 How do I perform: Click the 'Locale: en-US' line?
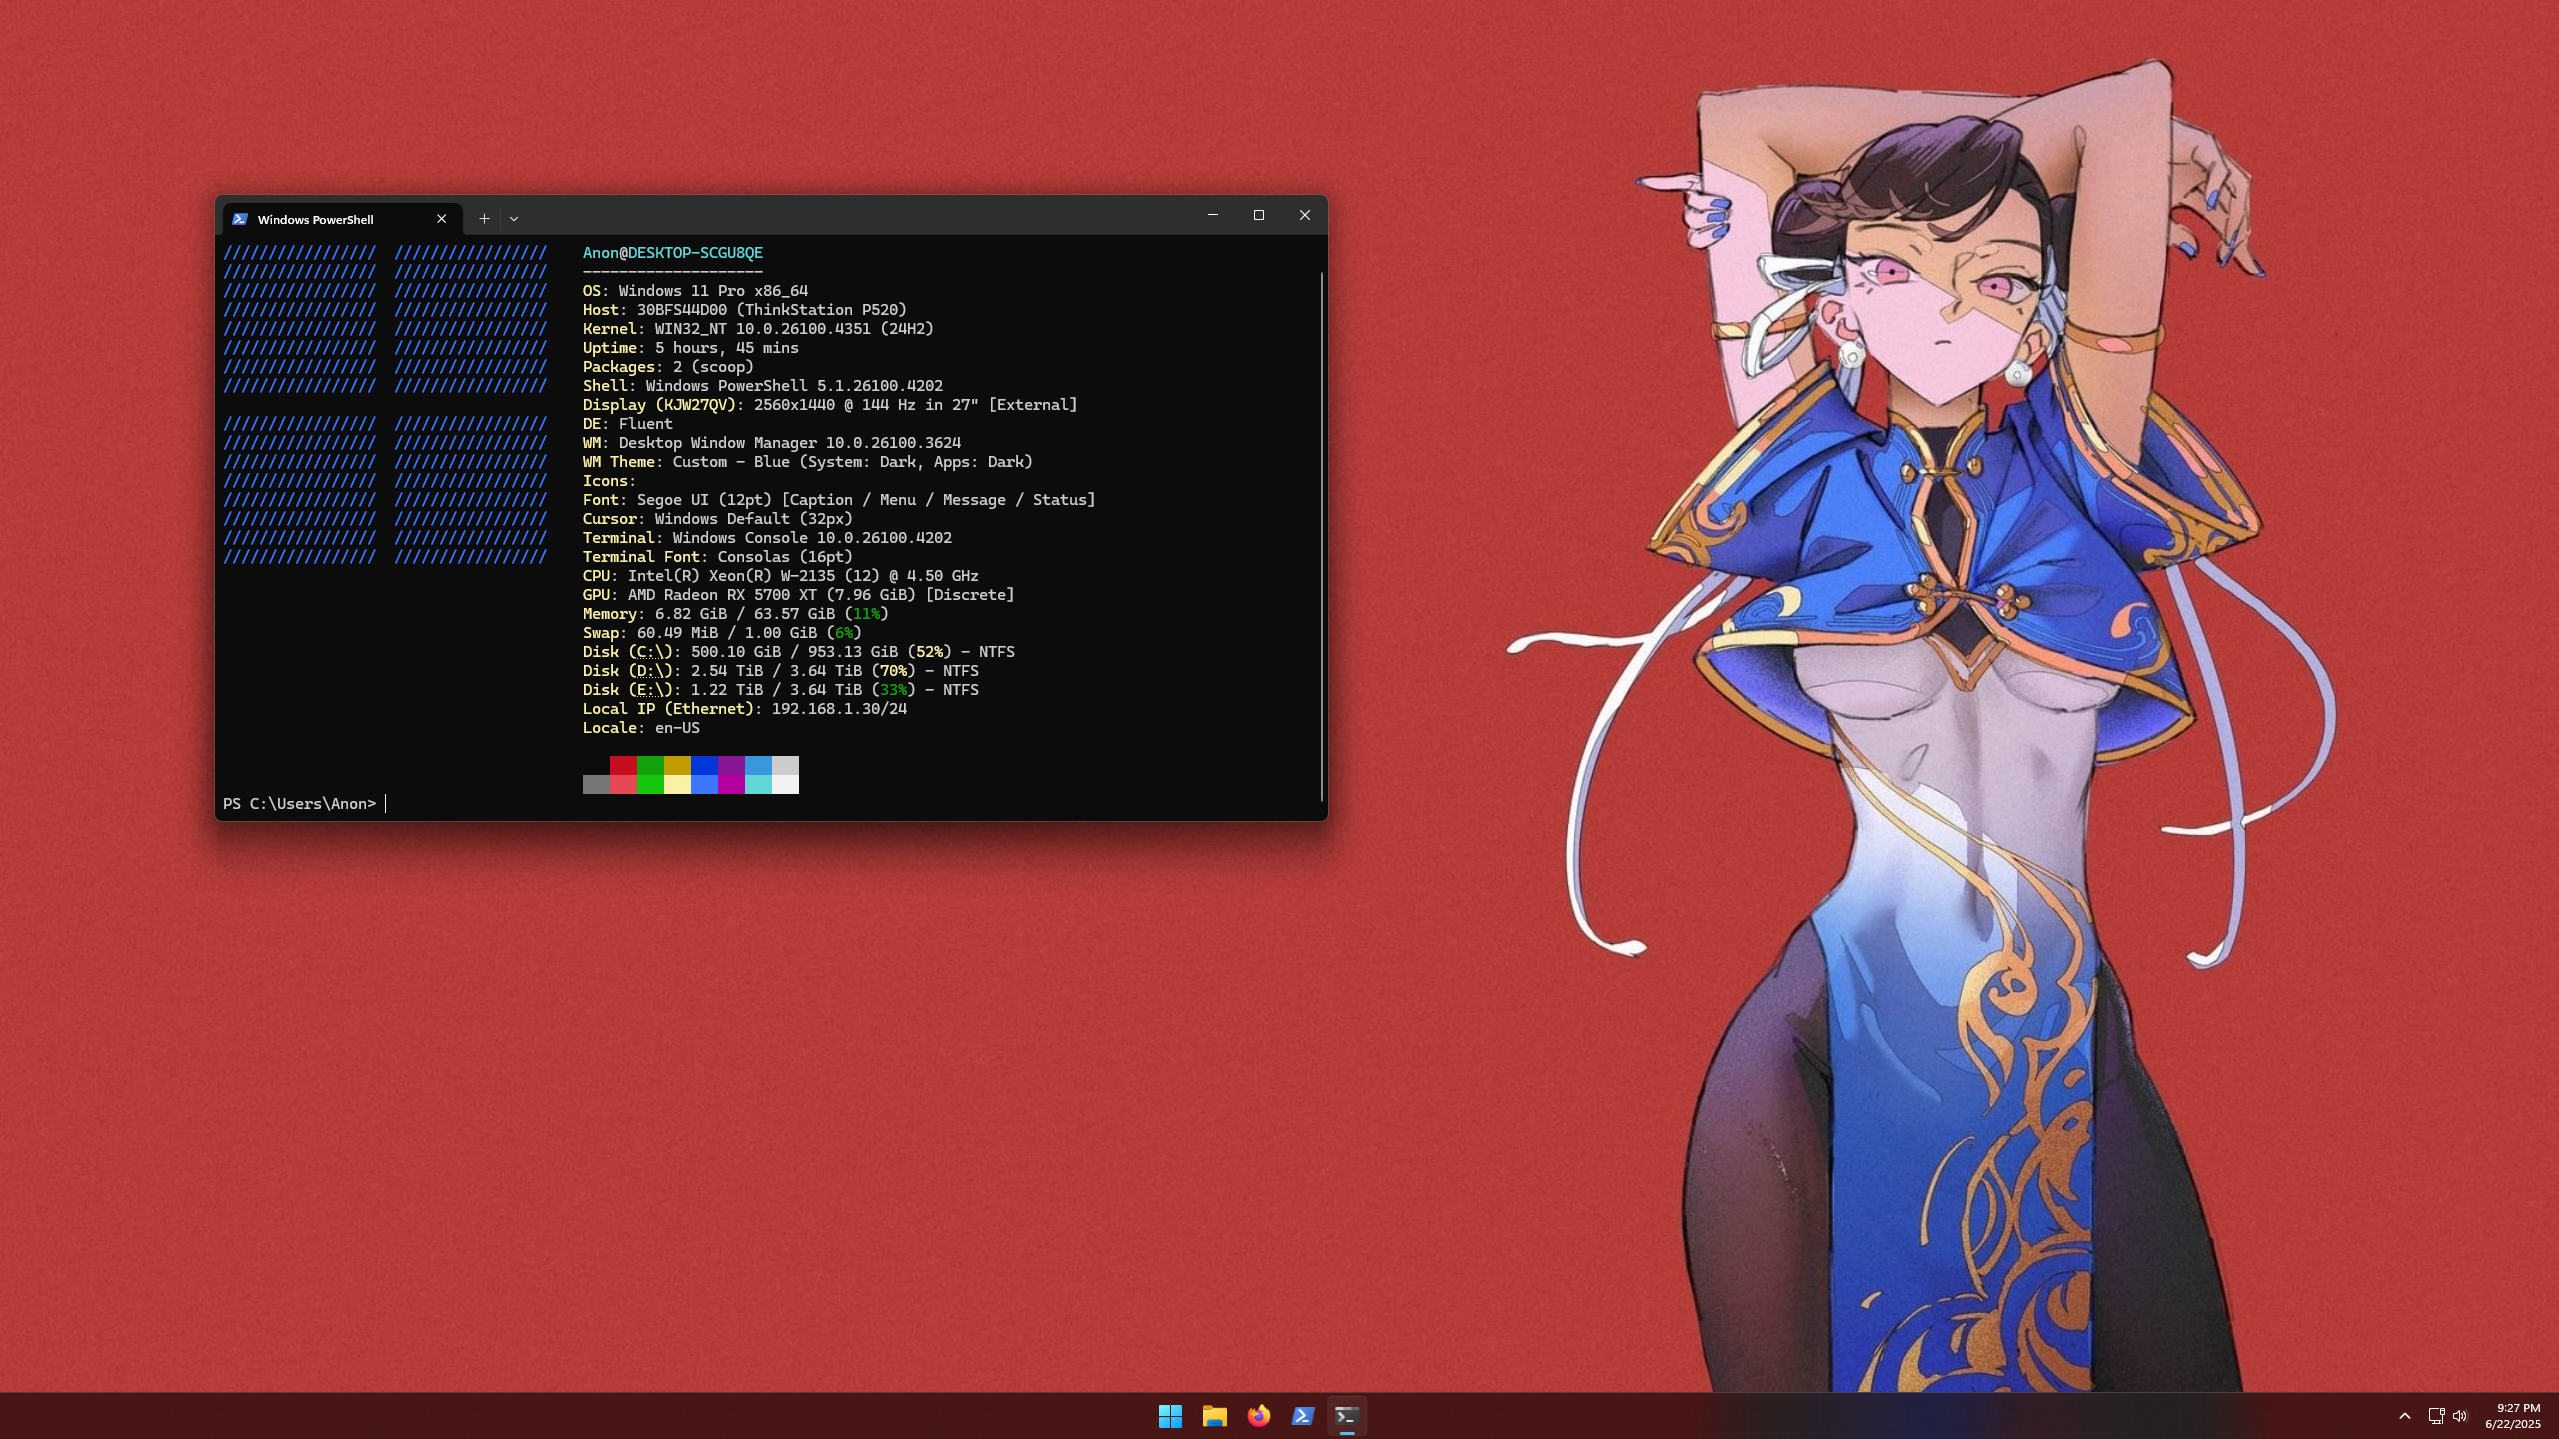click(641, 728)
